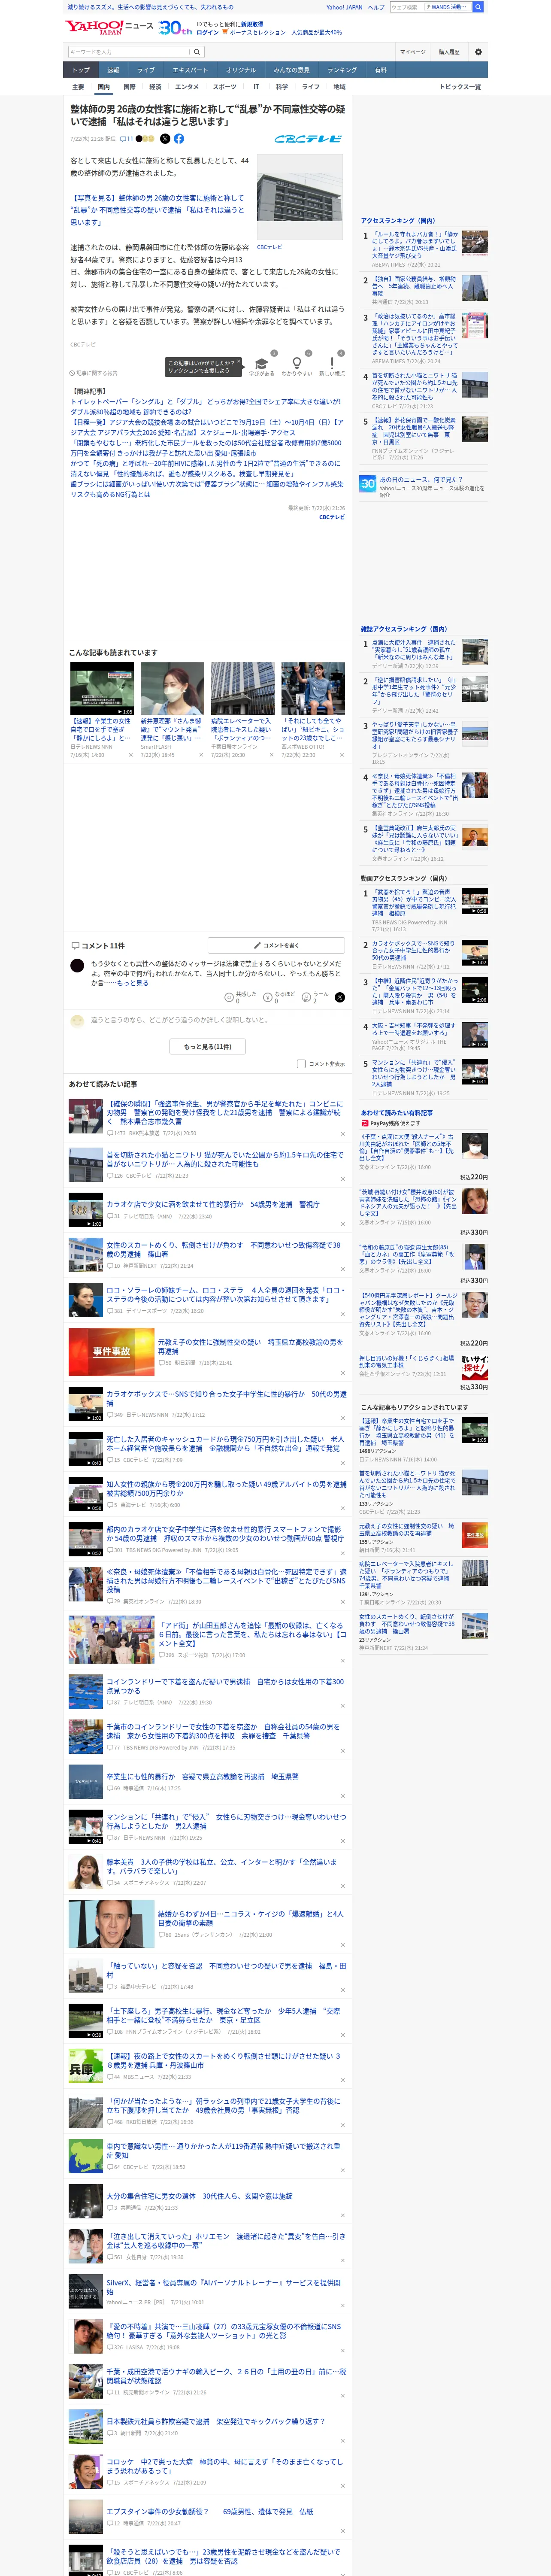Click the なるほど reaction on first comment
This screenshot has height=2576, width=551.
click(280, 997)
